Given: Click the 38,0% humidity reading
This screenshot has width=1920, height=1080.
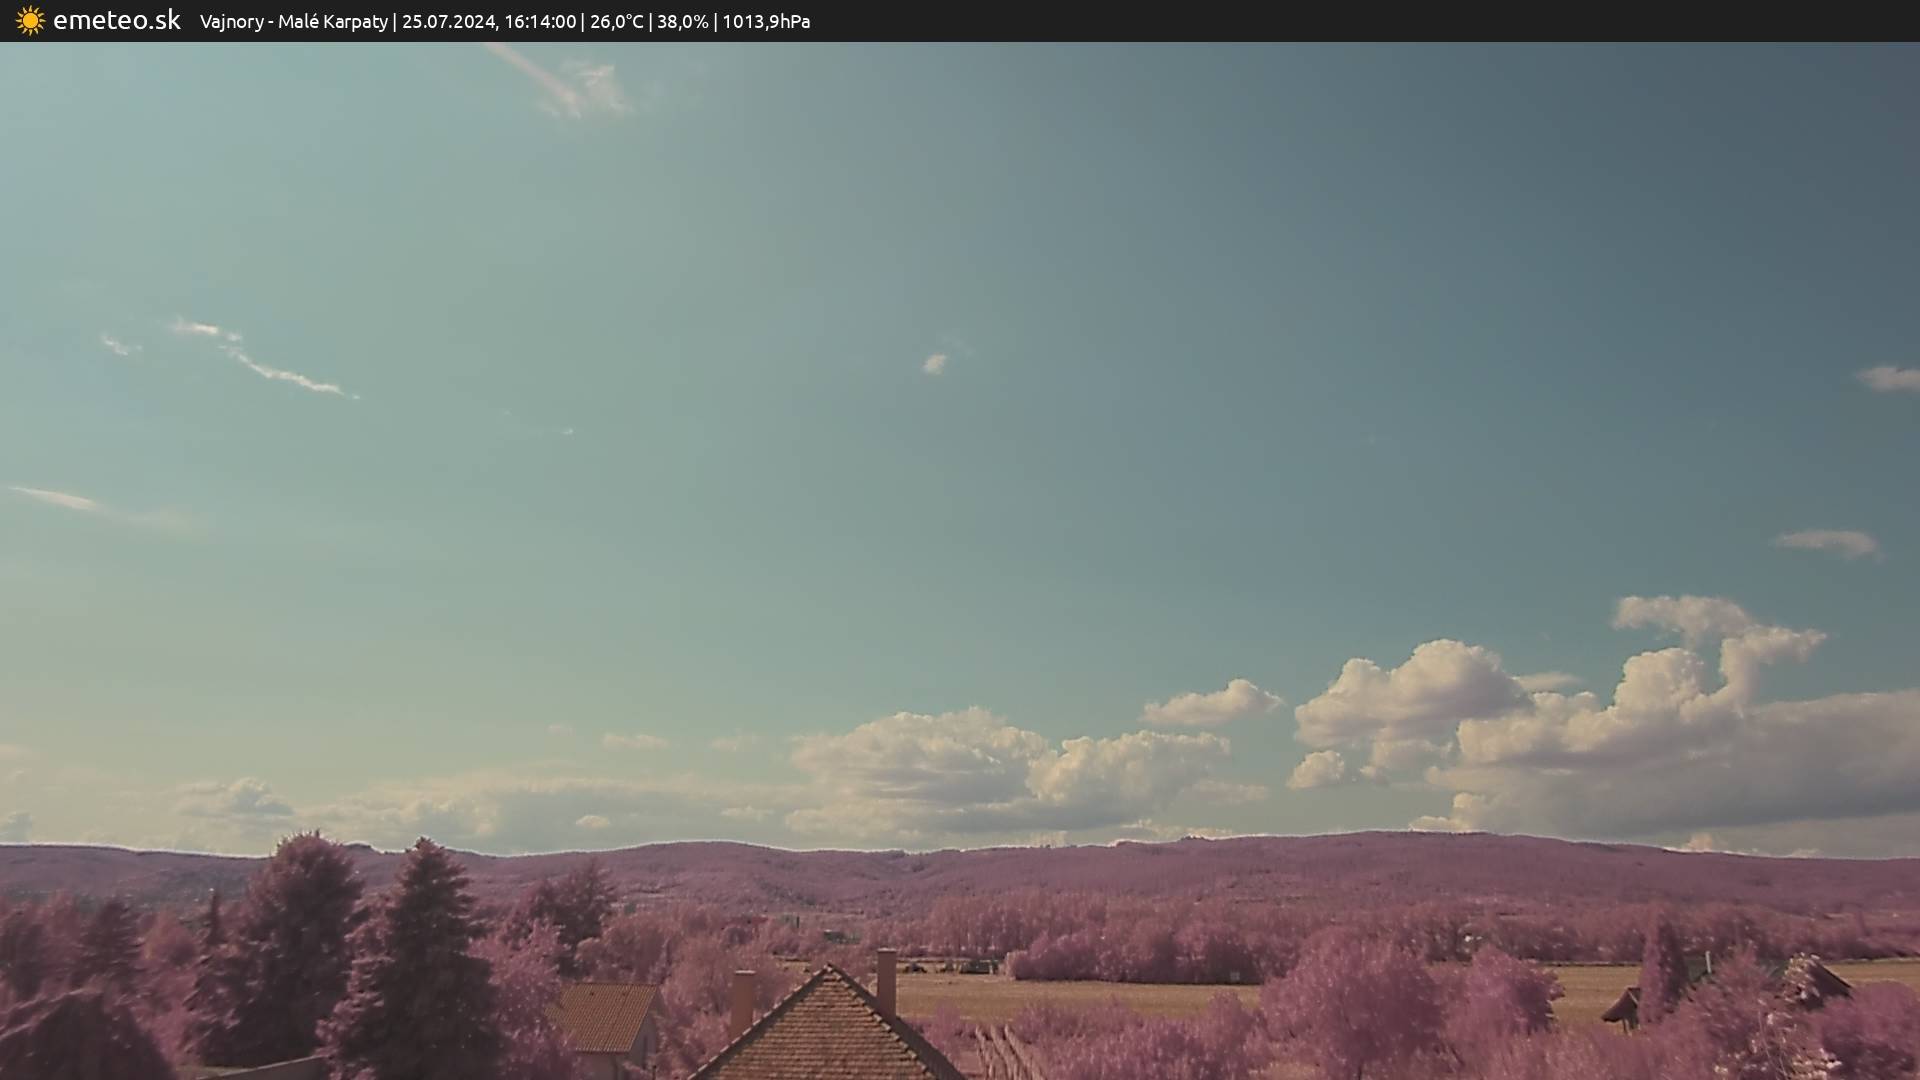Looking at the screenshot, I should point(682,21).
